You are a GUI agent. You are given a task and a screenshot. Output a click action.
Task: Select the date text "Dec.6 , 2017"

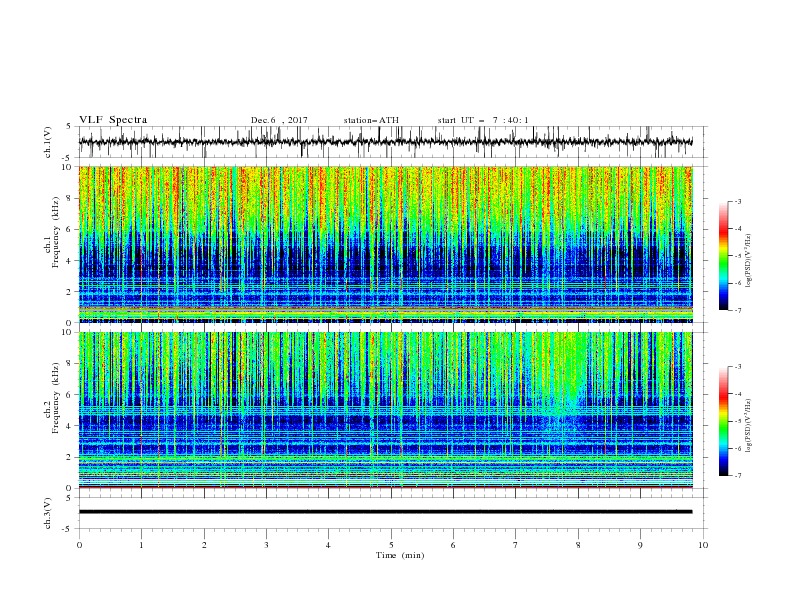(279, 120)
